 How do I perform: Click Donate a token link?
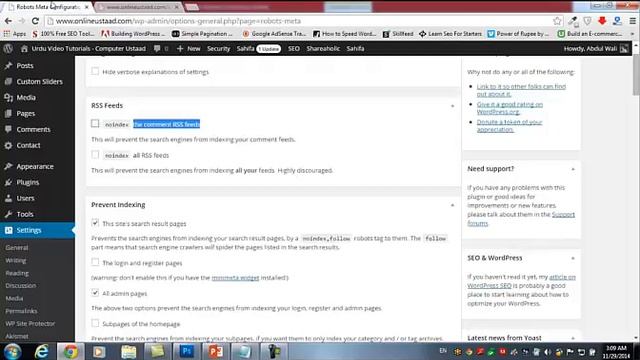point(509,126)
